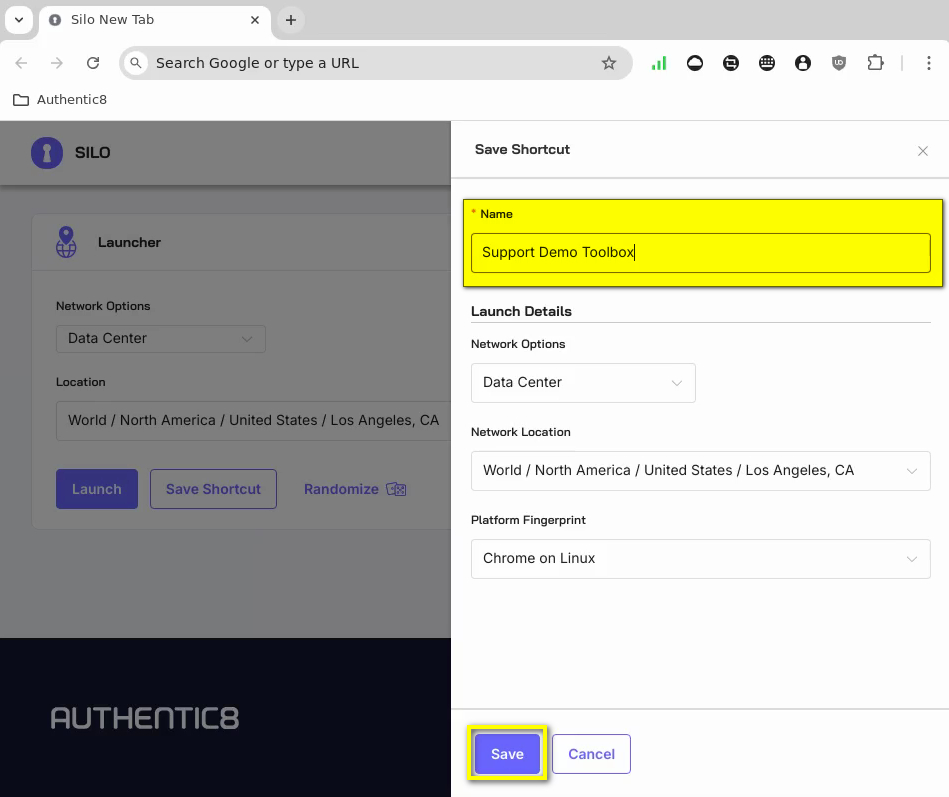Click the Launch Details heading text
This screenshot has height=797, width=949.
tap(521, 311)
